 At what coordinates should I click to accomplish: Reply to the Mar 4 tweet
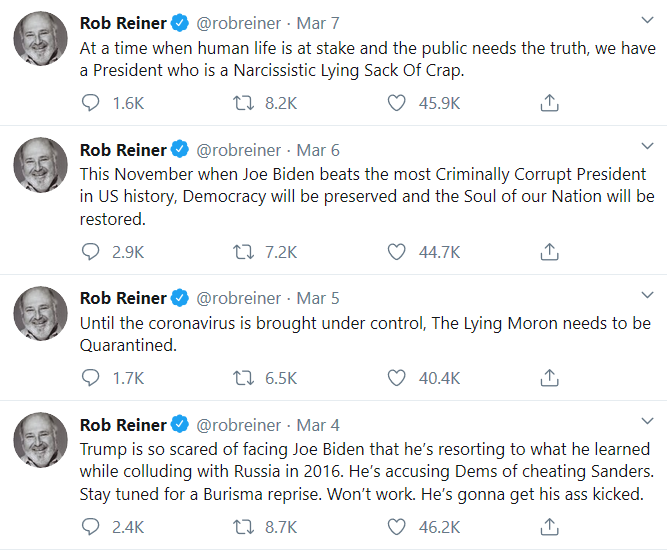(90, 527)
